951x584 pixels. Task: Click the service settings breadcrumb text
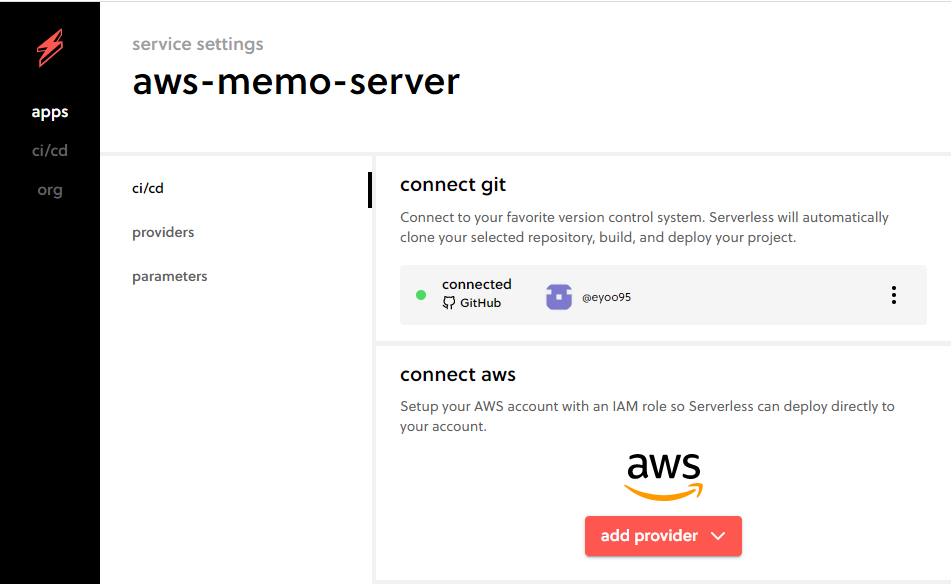198,44
